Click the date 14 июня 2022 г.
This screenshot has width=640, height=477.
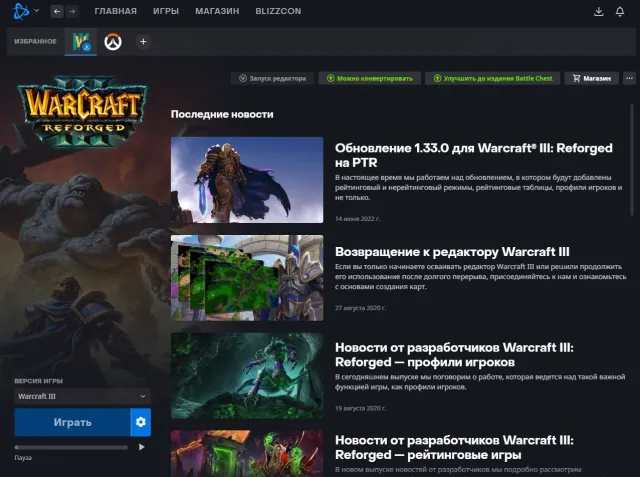click(x=357, y=219)
